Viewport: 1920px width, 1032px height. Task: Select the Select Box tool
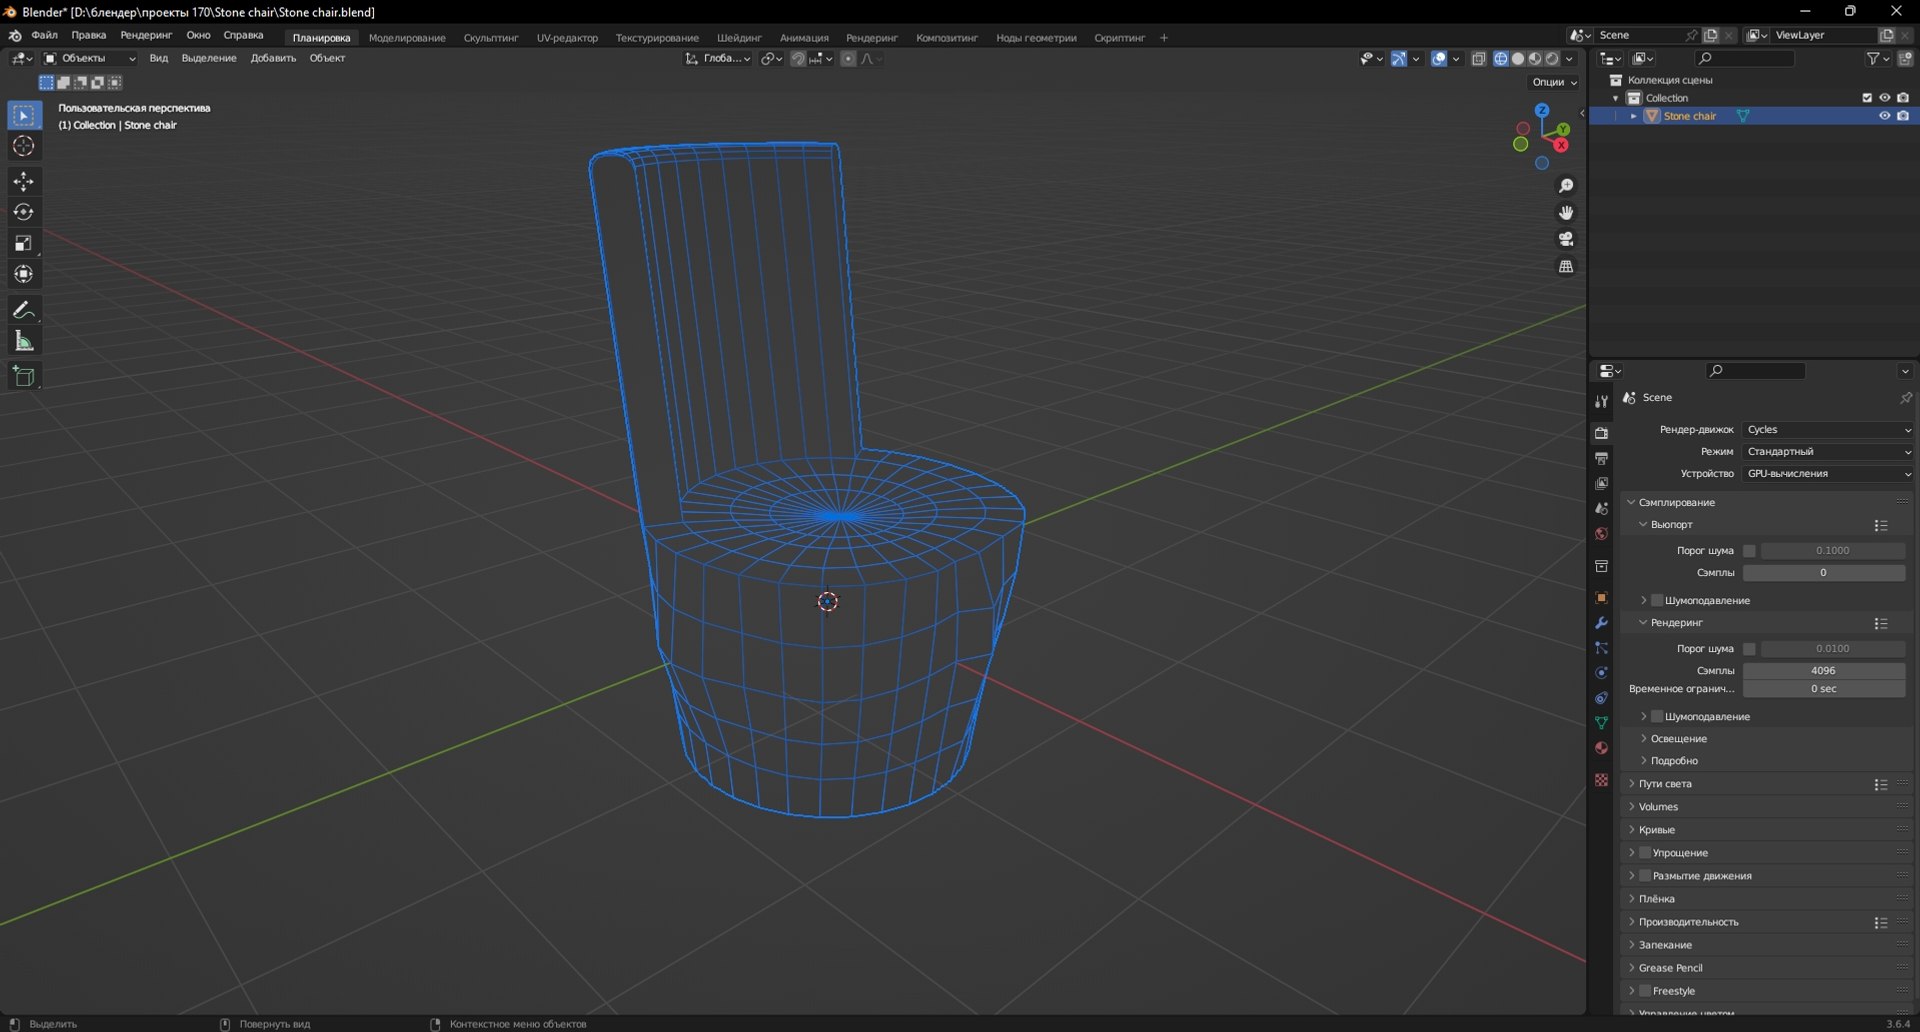[x=24, y=116]
